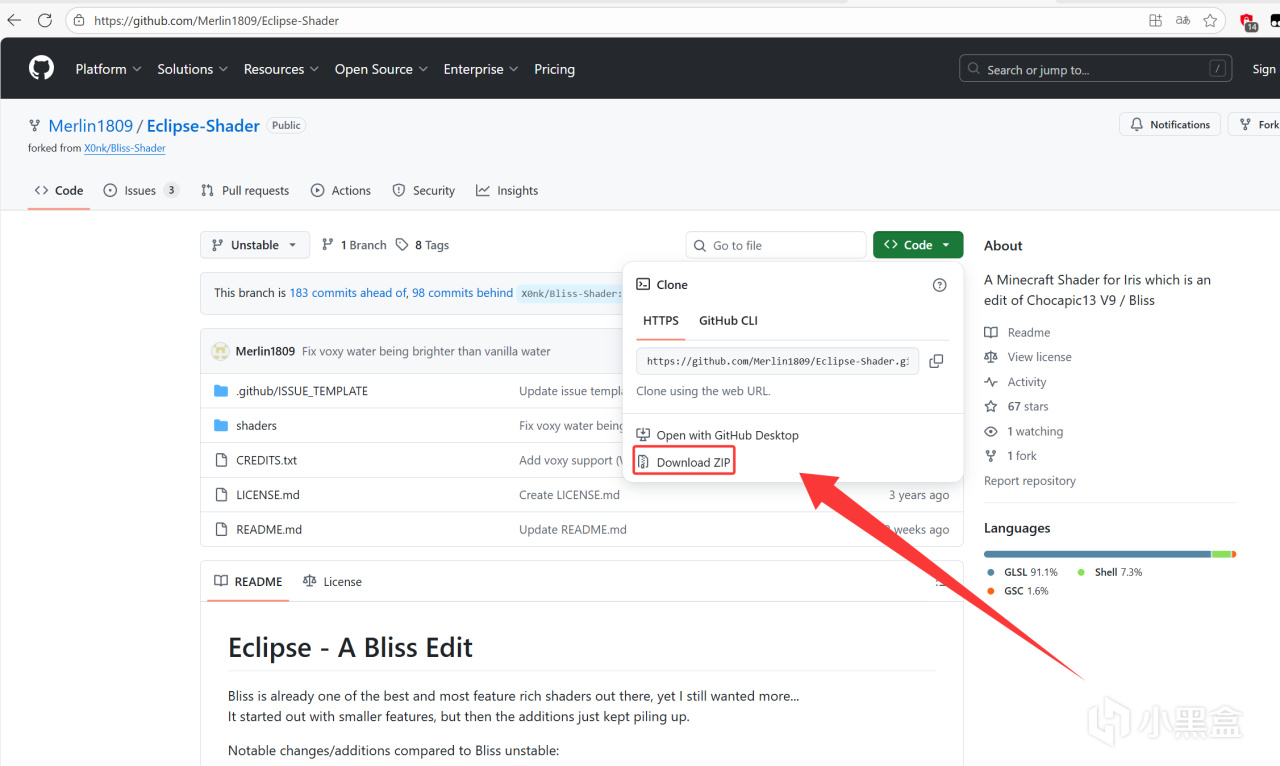Open the .github/ISSUE_TEMPLATE folder
The height and width of the screenshot is (766, 1280).
point(302,391)
